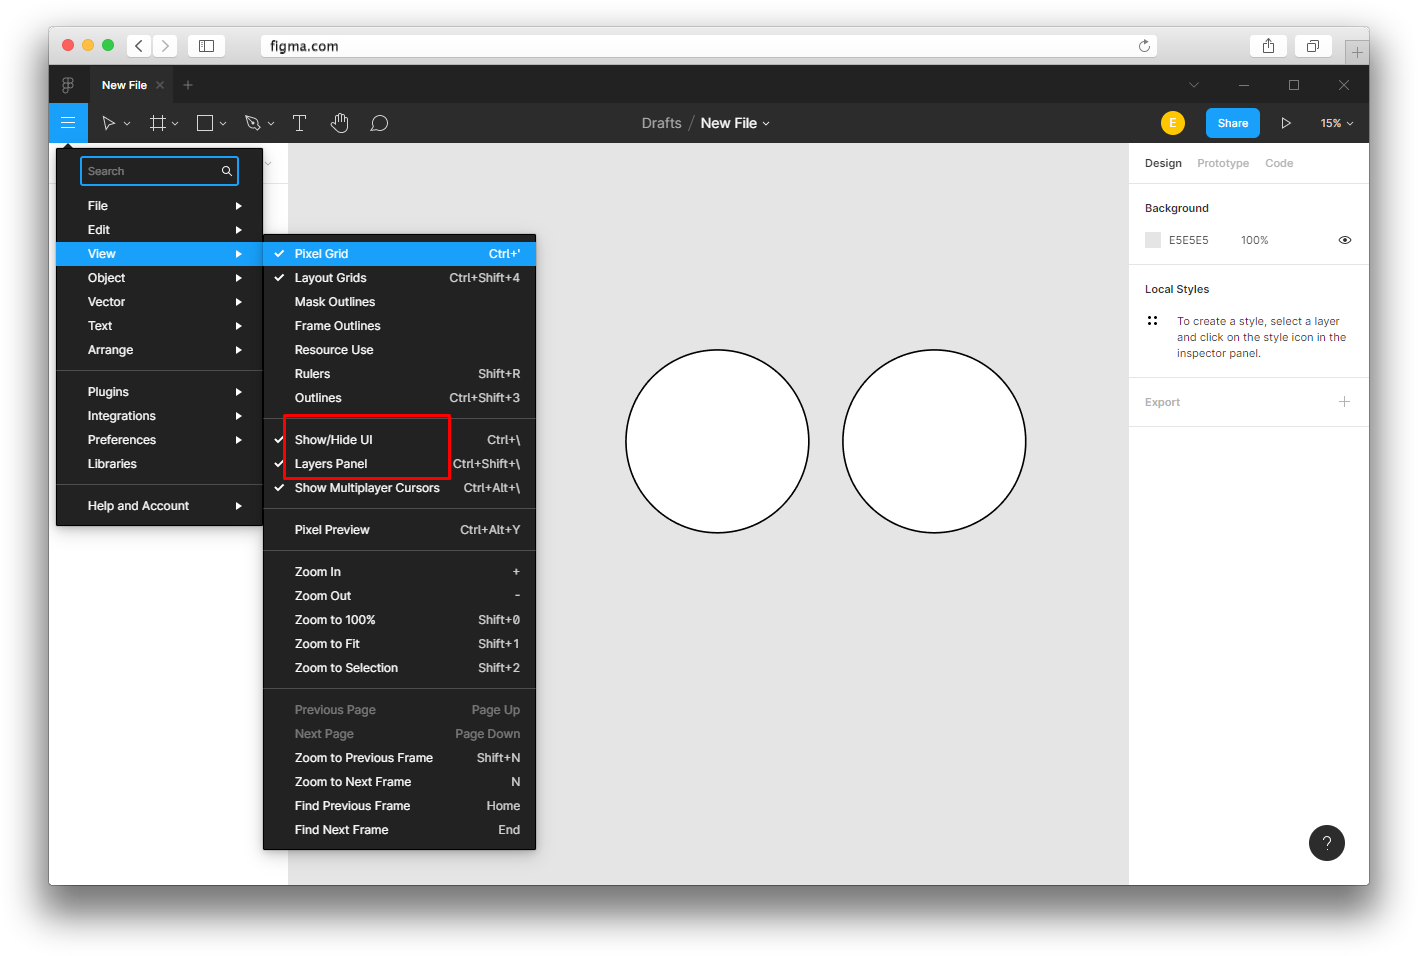The height and width of the screenshot is (956, 1418).
Task: Select the Frame tool icon
Action: click(x=158, y=123)
